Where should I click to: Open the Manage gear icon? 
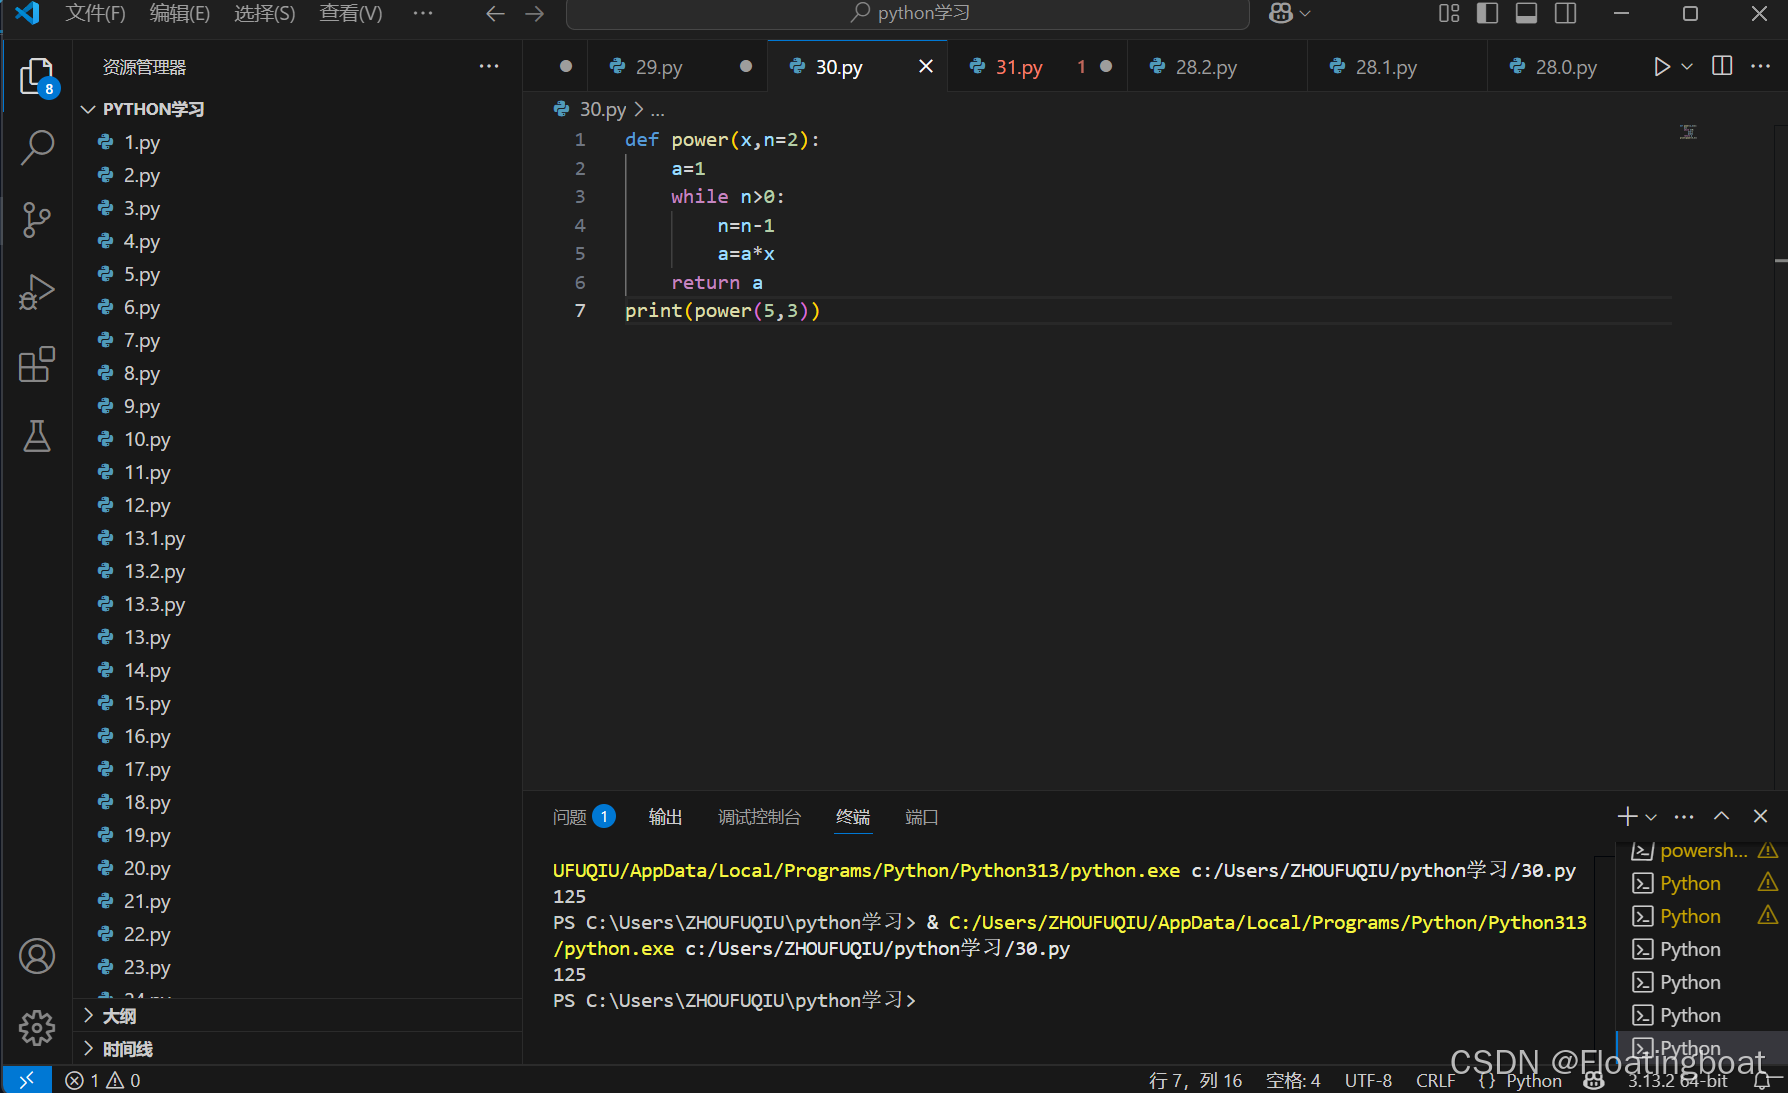37,1027
